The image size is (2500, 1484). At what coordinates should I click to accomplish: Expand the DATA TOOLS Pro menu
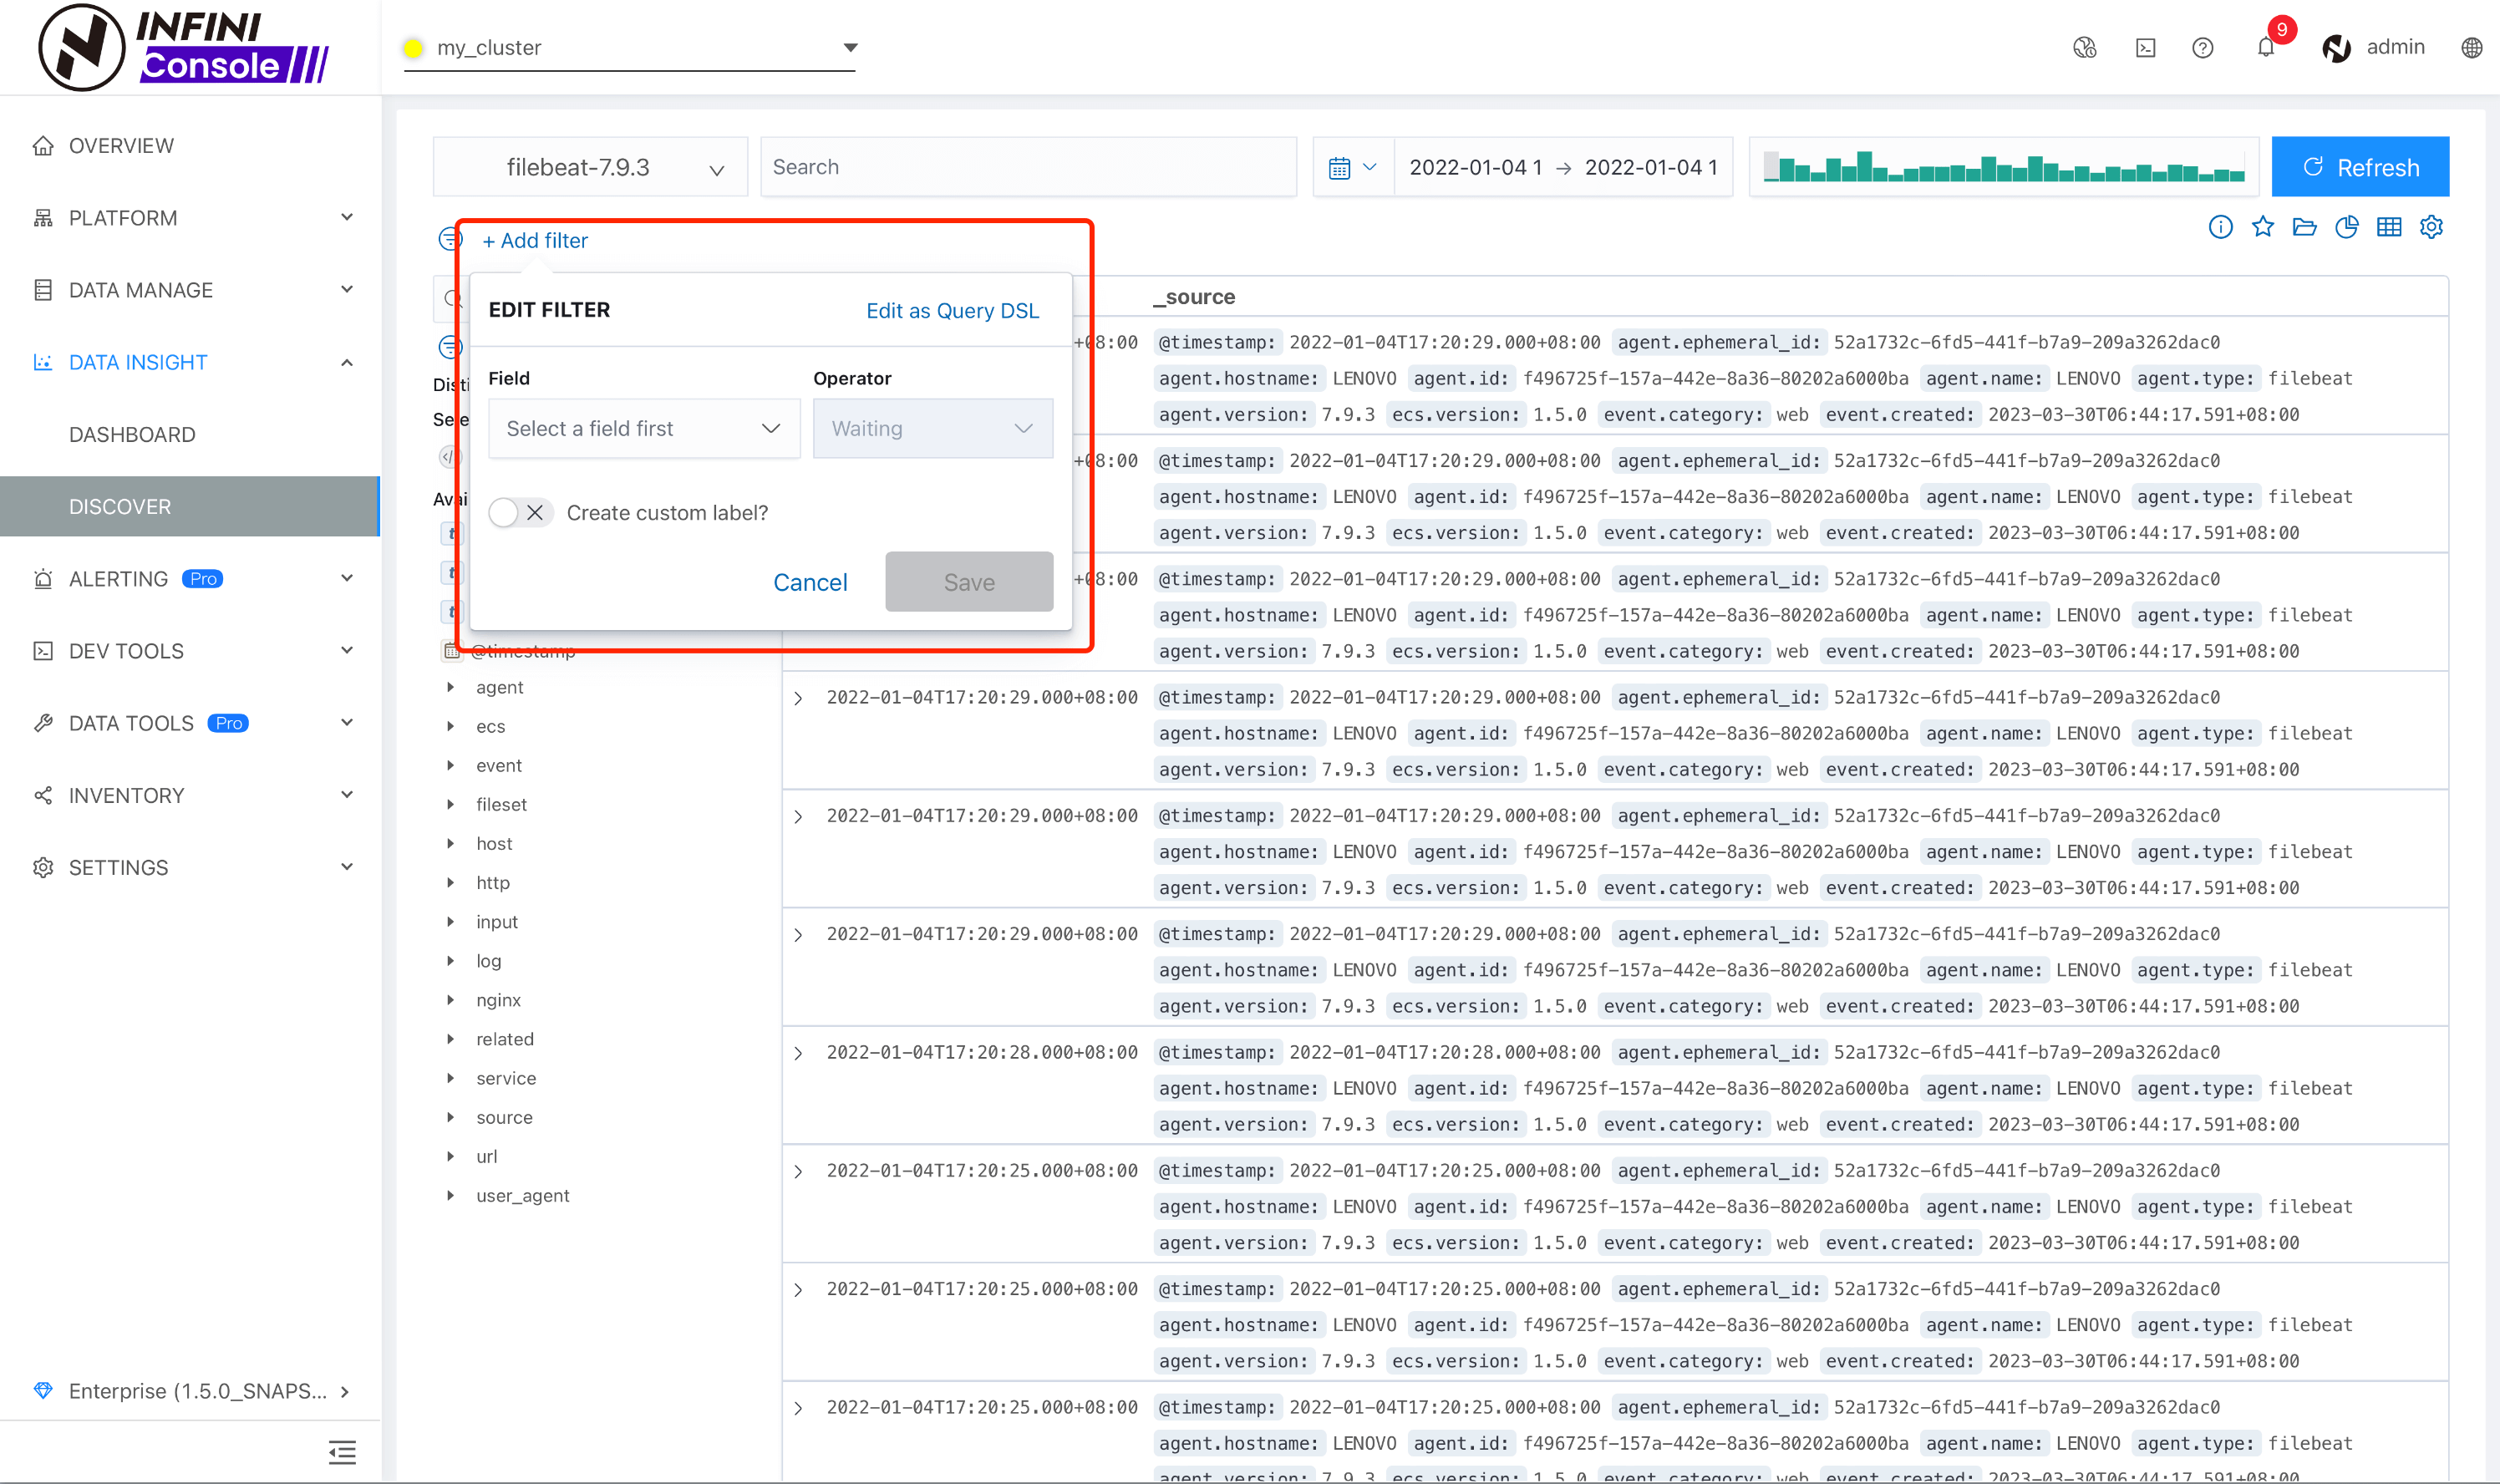[190, 723]
